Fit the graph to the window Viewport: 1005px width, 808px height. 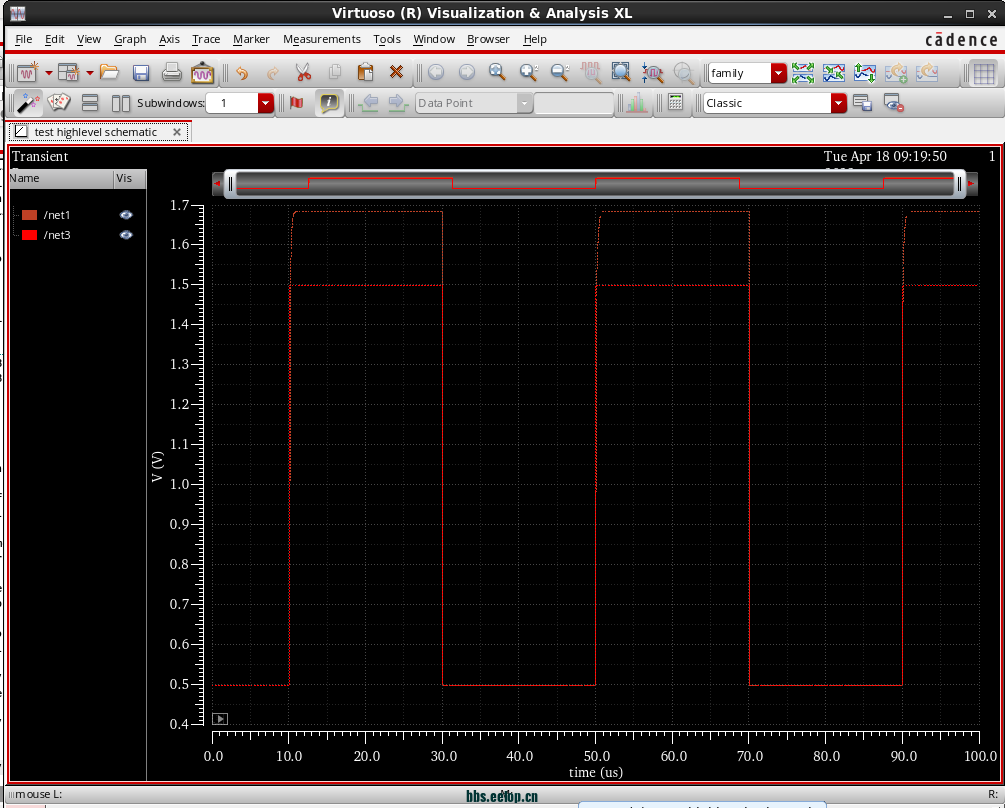pos(621,72)
